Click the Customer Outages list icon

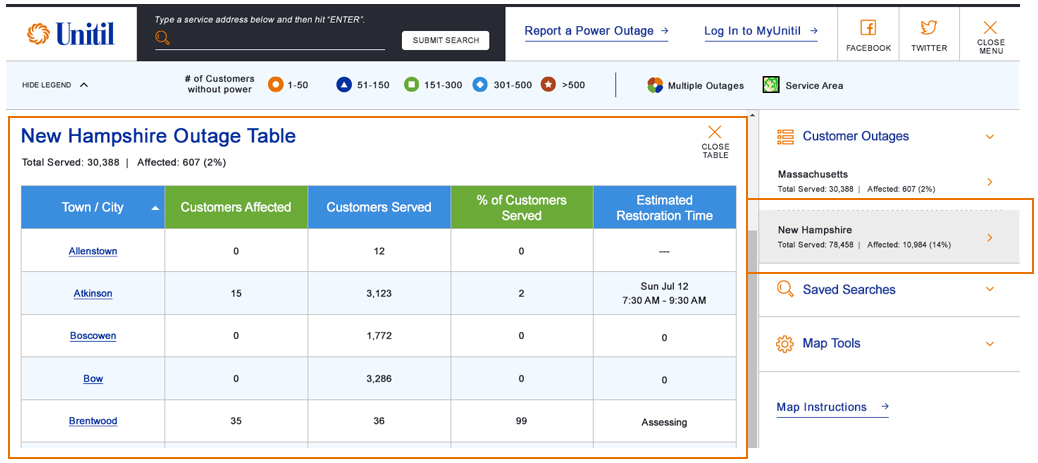tap(785, 136)
